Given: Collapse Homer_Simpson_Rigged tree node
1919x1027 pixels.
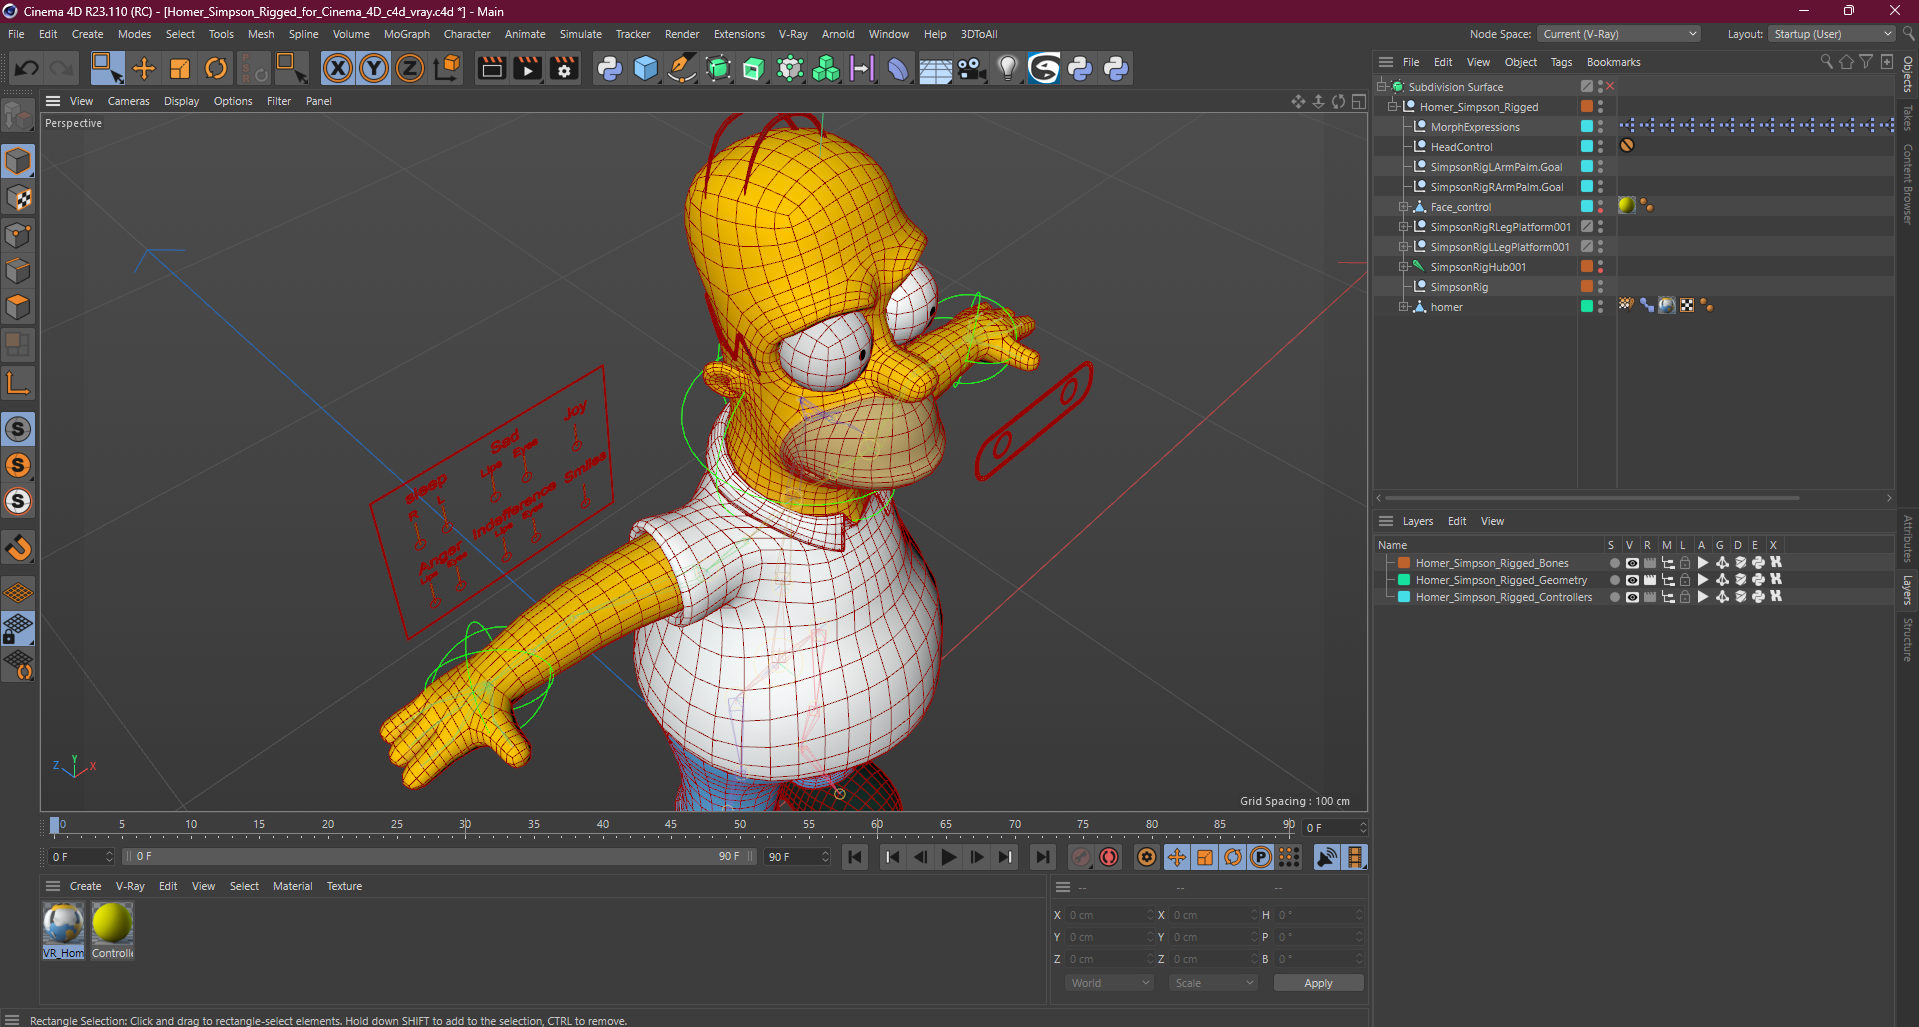Looking at the screenshot, I should pyautogui.click(x=1392, y=107).
